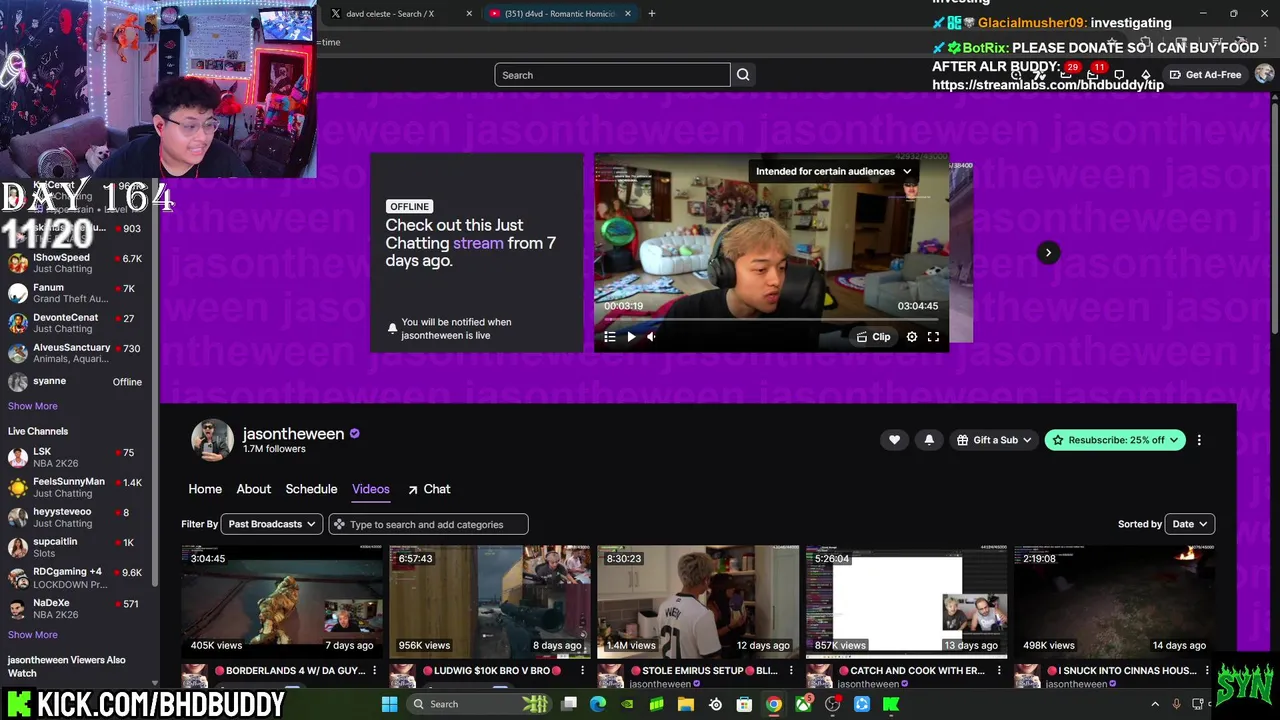
Task: Open the chapters list in video player
Action: pos(610,337)
